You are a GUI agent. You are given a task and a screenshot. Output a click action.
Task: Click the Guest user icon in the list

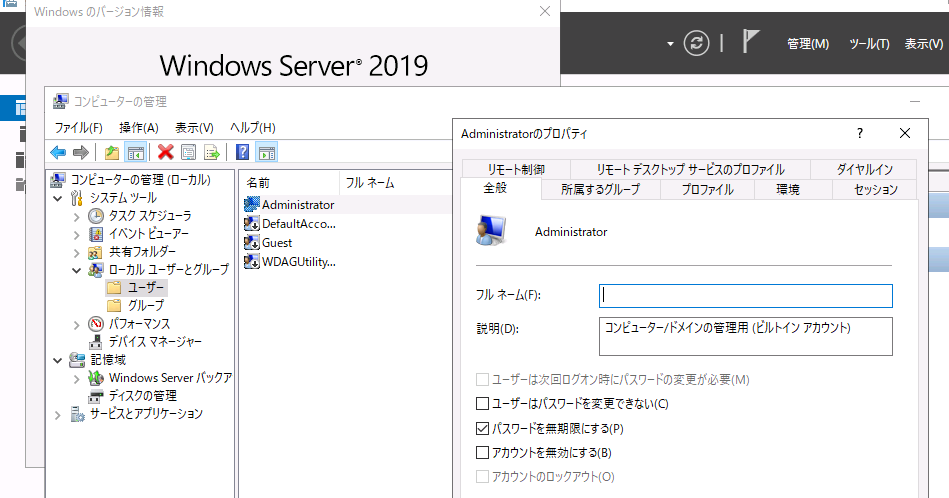pos(251,243)
